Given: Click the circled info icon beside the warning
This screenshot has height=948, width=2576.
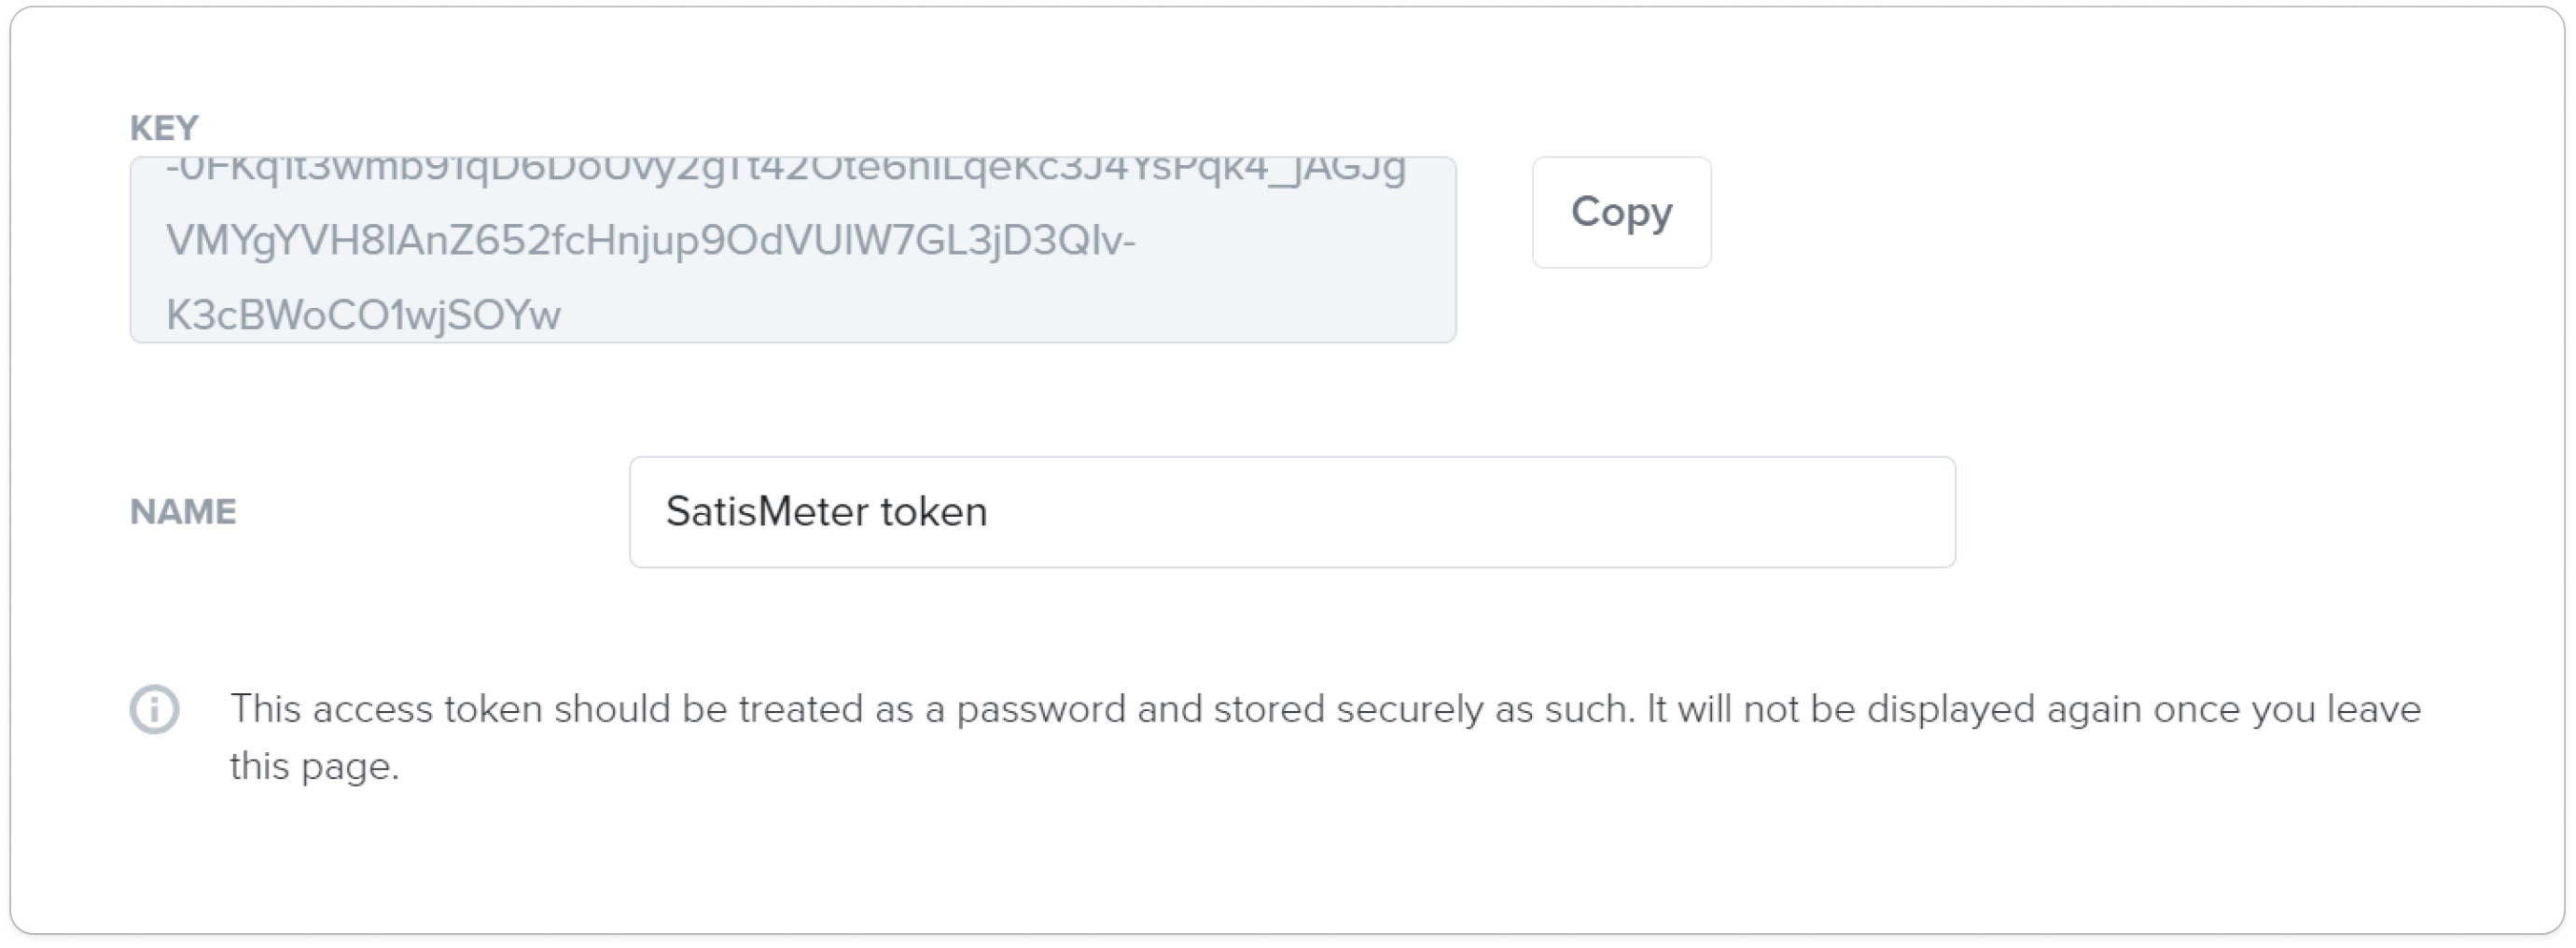Looking at the screenshot, I should pos(155,709).
